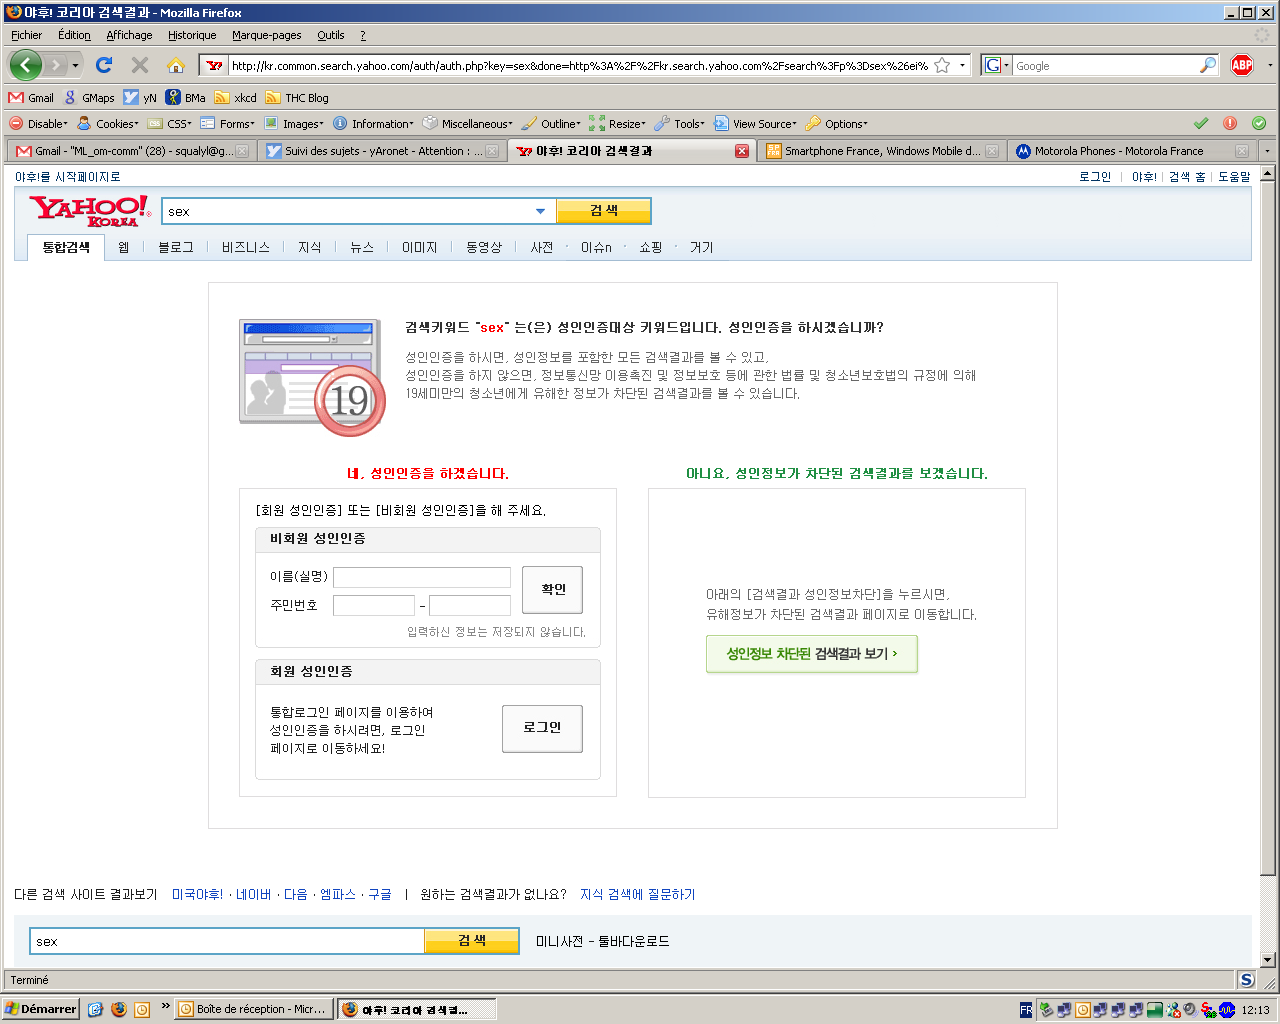Click the 이름(실명) name input field

pyautogui.click(x=421, y=577)
